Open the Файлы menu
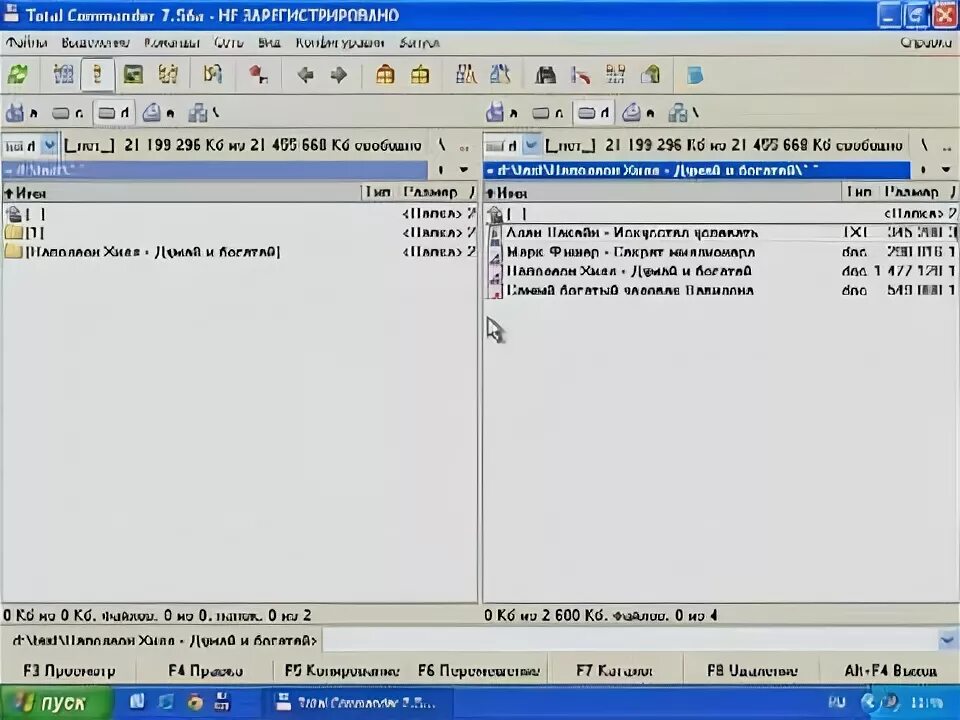The image size is (960, 720). (26, 43)
